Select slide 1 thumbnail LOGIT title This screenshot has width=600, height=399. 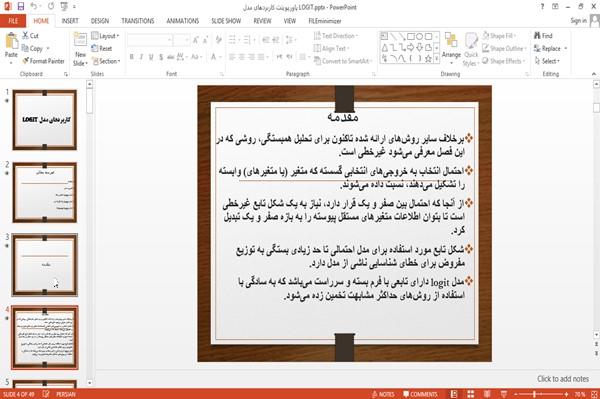click(45, 120)
